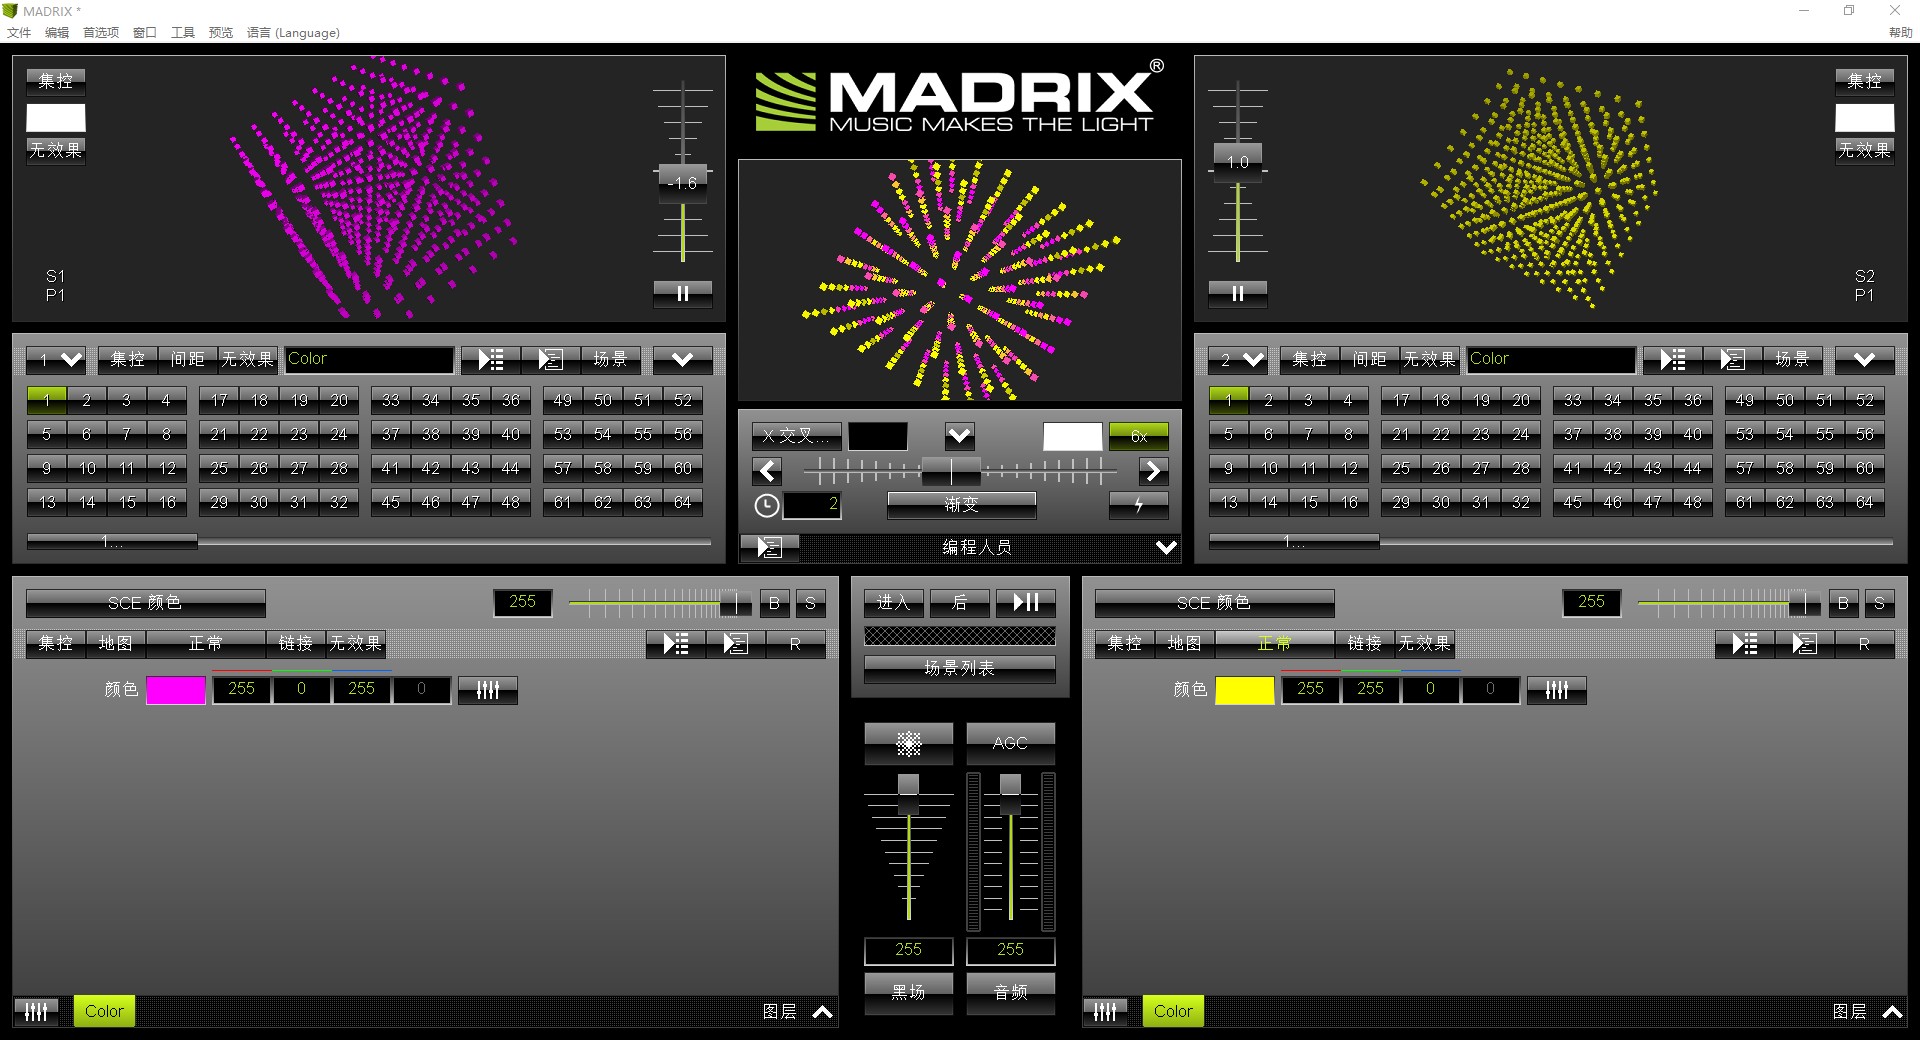Click the left storage play-list icon
The image size is (1920, 1040).
click(x=491, y=359)
